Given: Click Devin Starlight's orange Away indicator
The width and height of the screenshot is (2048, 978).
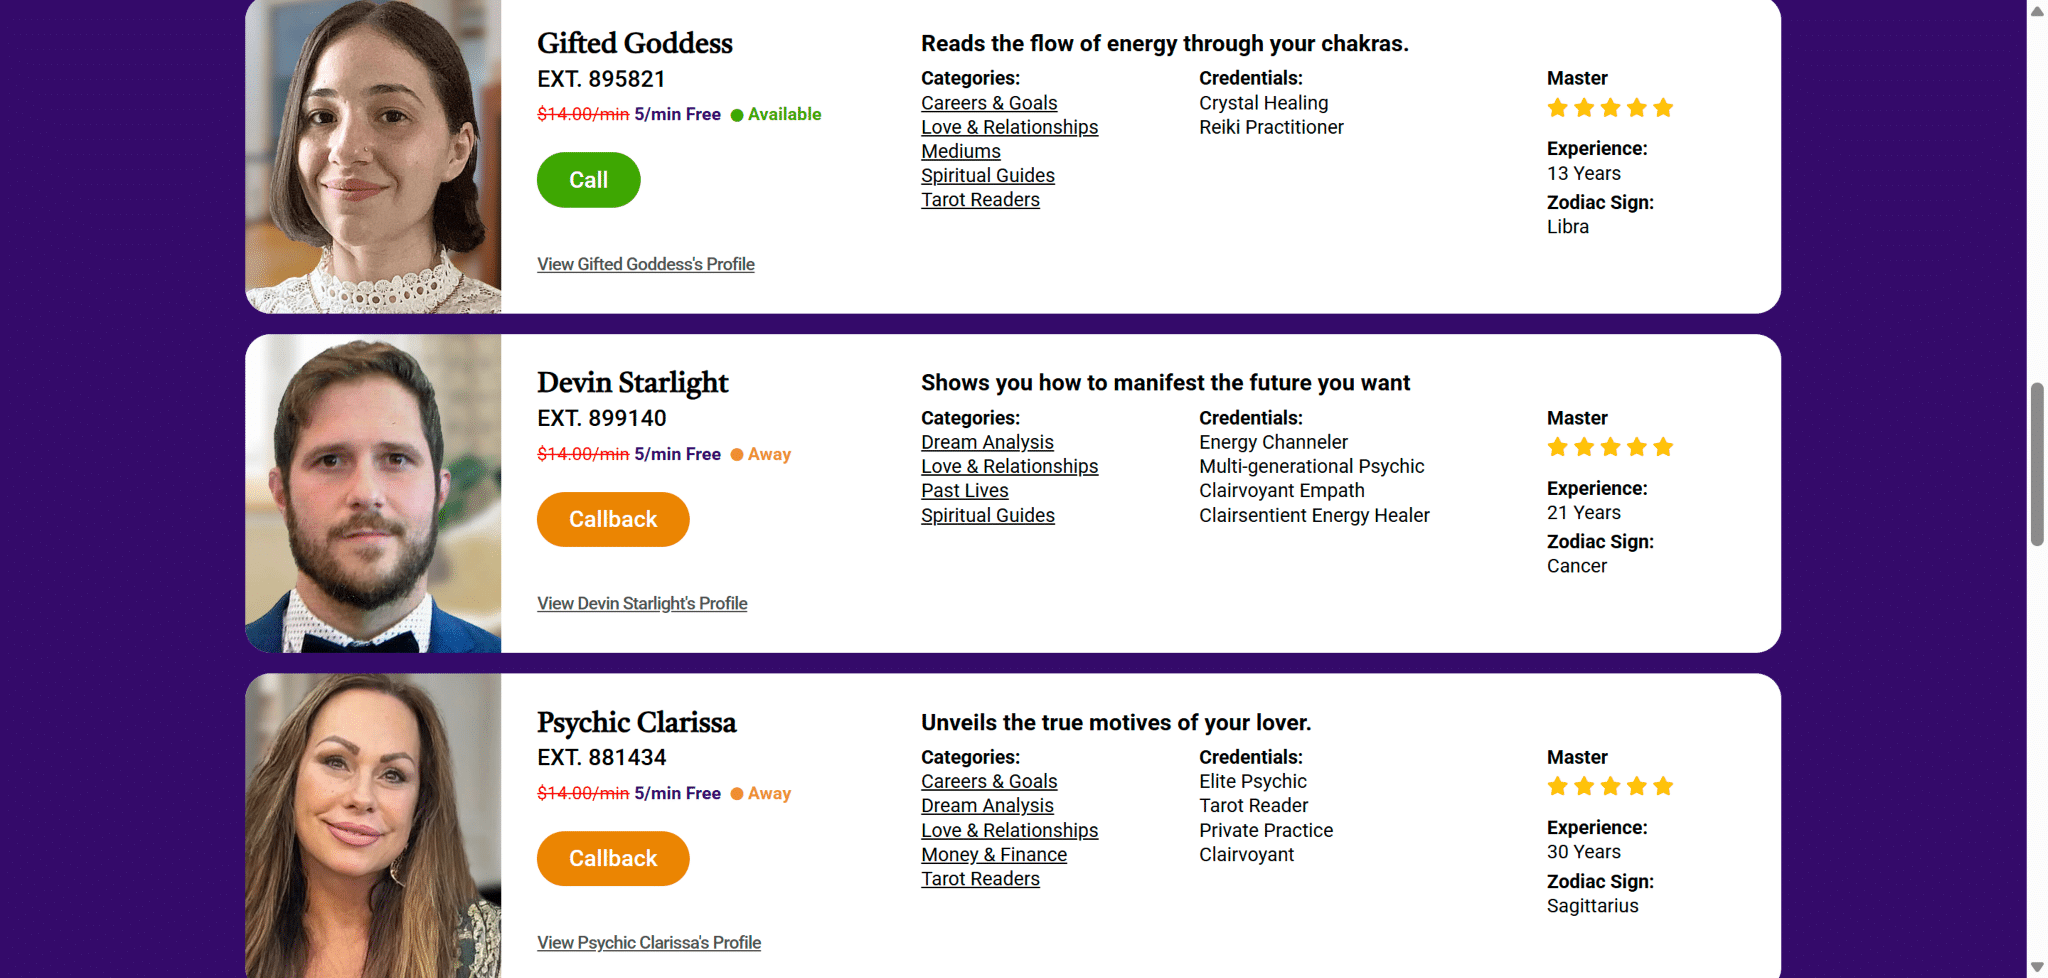Looking at the screenshot, I should [737, 454].
